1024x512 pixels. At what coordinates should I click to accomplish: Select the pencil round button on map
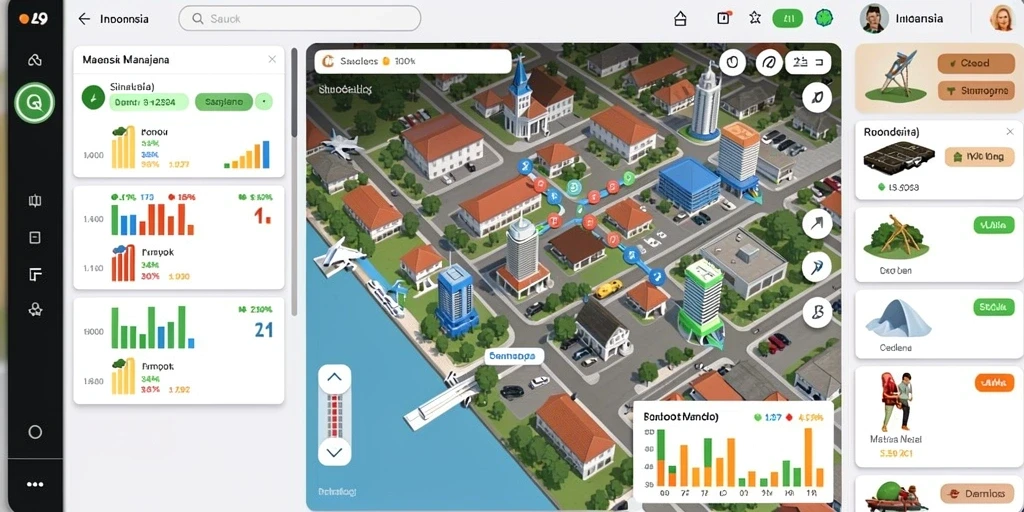tap(816, 98)
